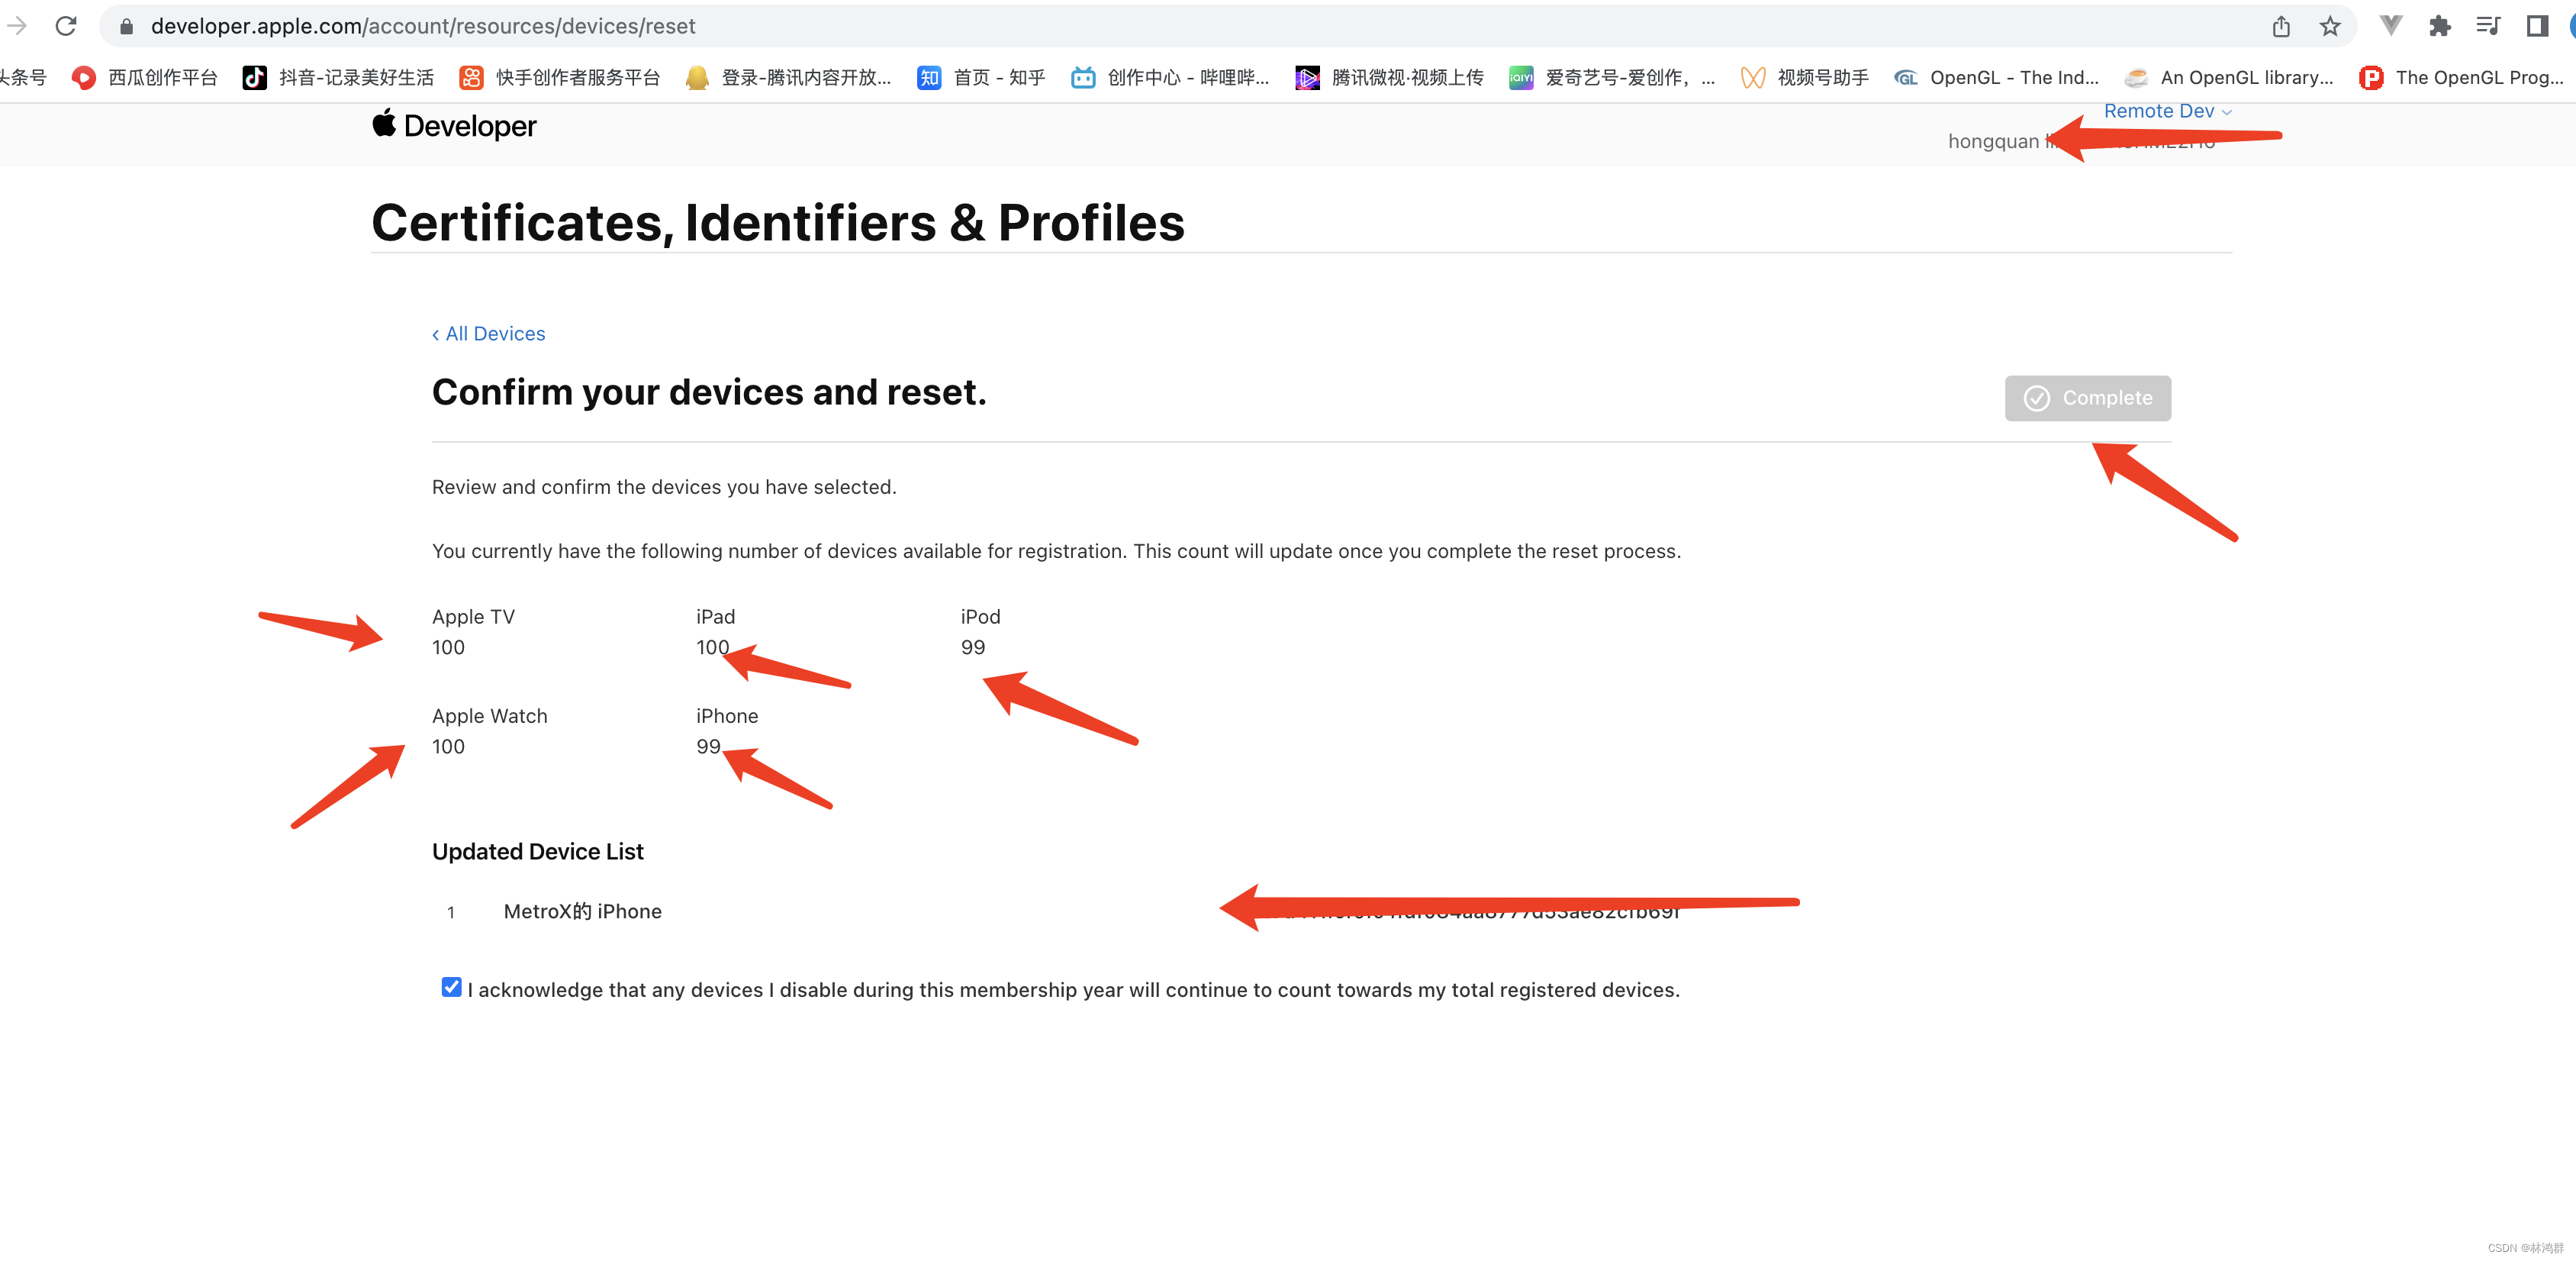Open the Vue devtools extension icon
The image size is (2576, 1261).
(x=2390, y=26)
